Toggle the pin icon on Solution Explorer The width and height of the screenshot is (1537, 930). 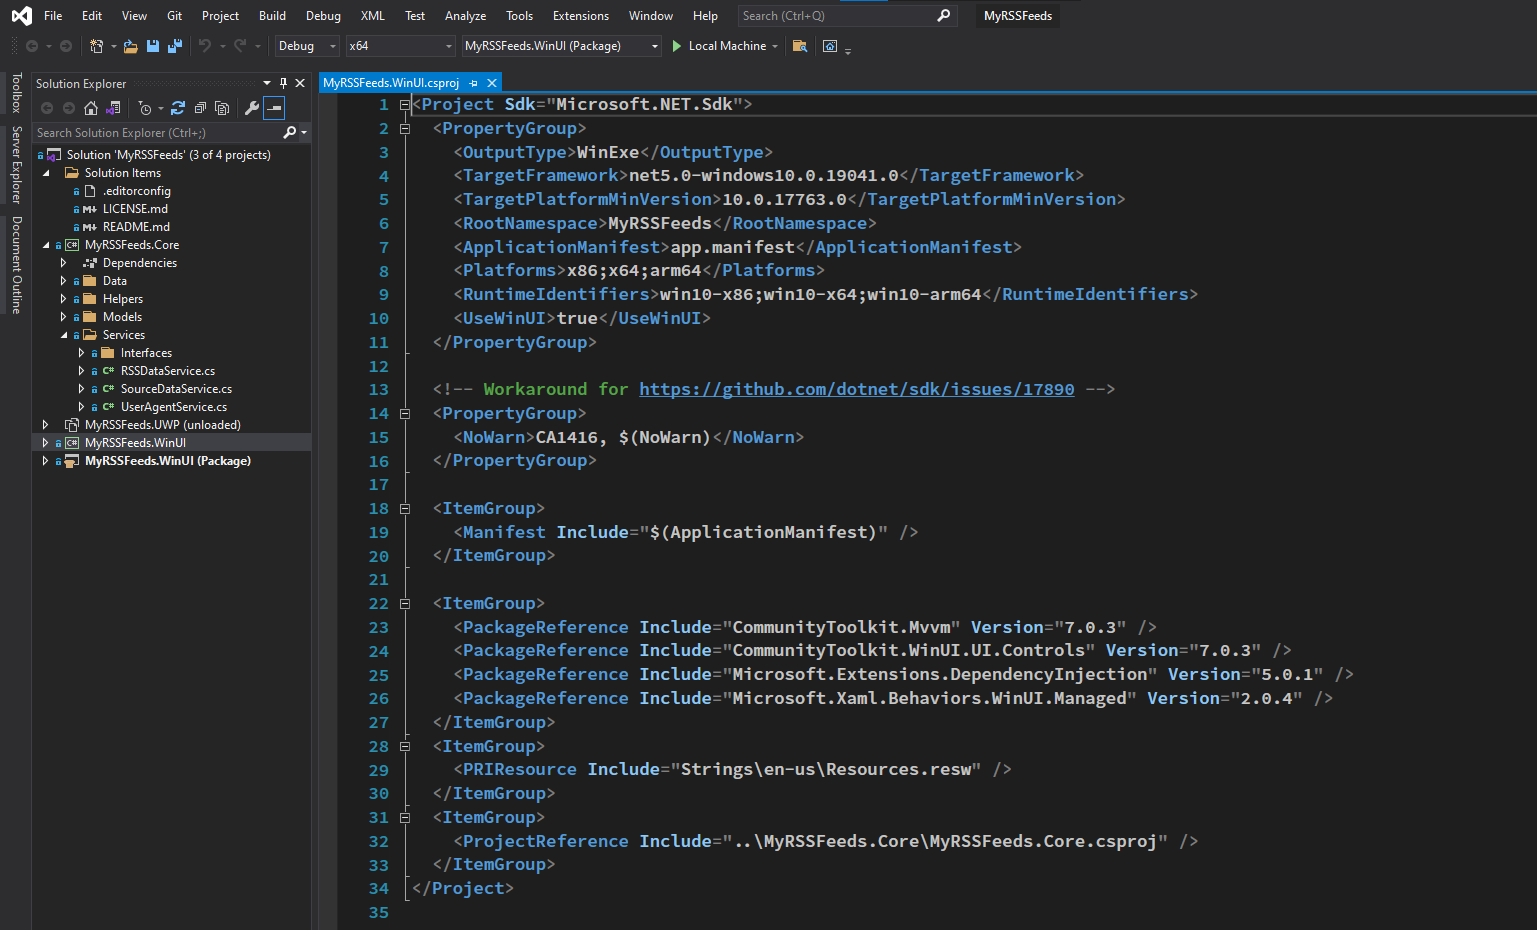283,83
